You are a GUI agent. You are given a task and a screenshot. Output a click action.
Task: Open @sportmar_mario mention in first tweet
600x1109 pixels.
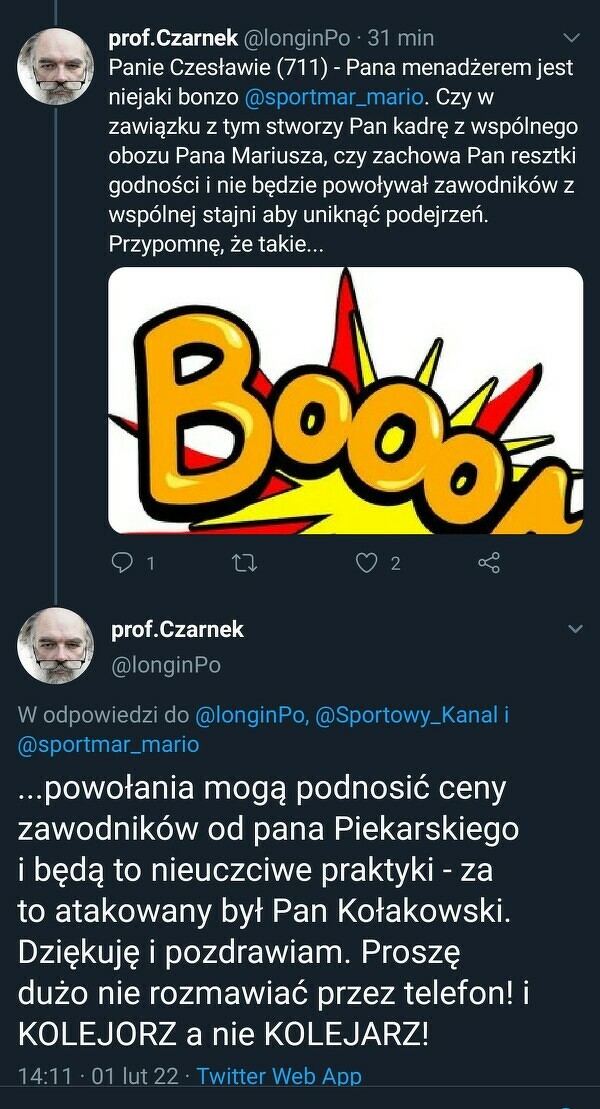334,98
